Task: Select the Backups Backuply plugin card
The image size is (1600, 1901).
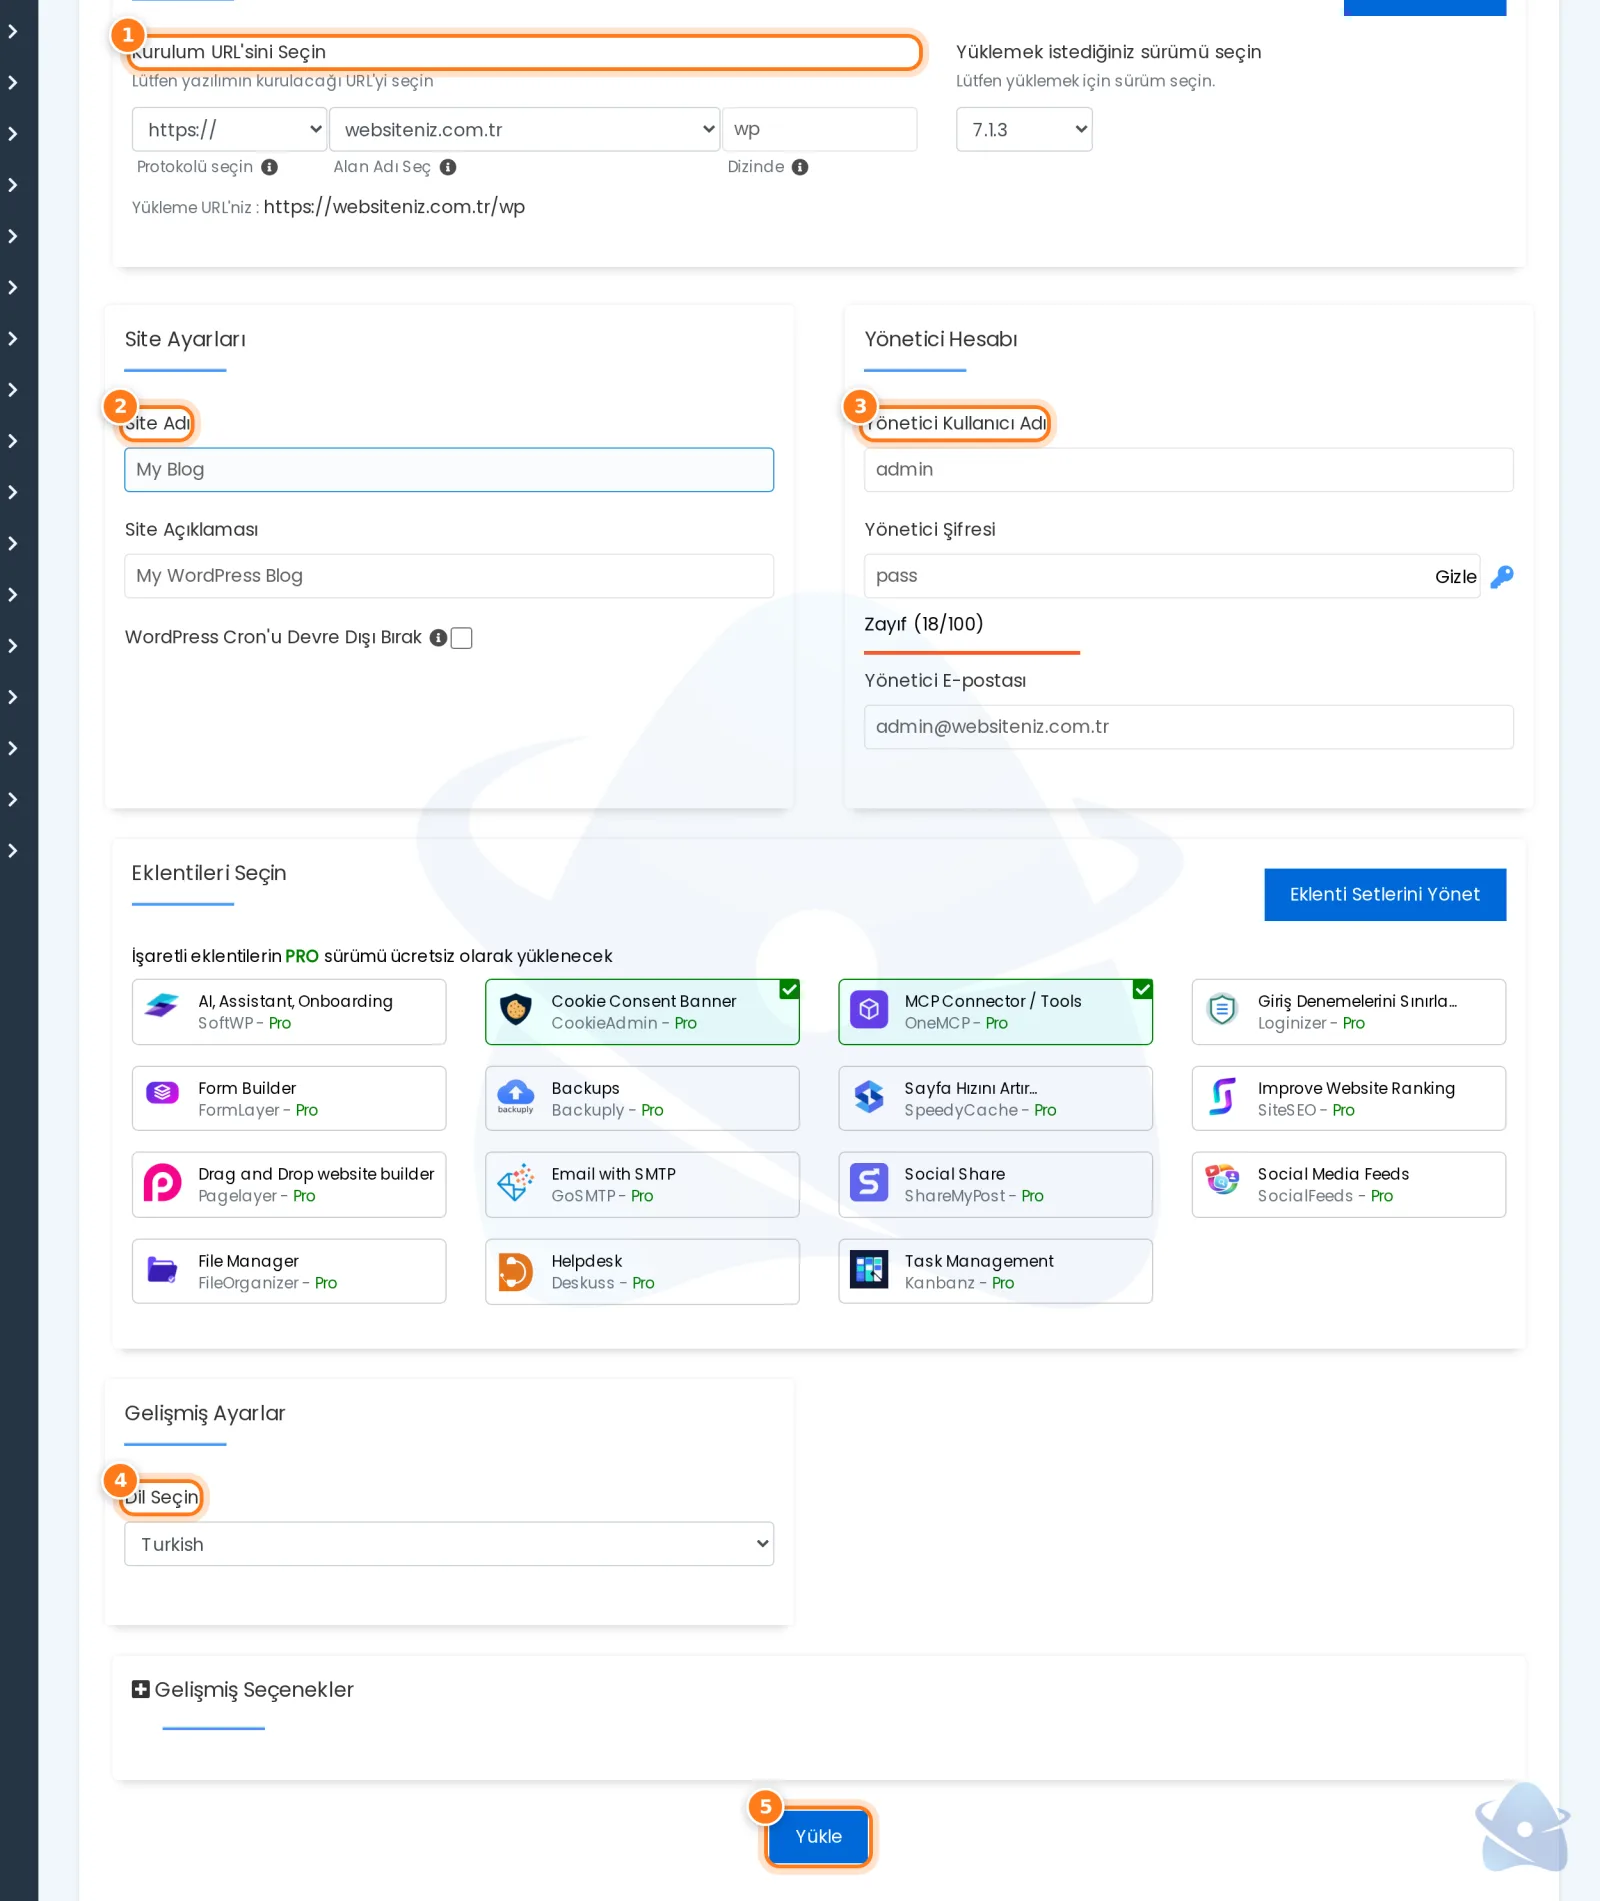Action: 642,1098
